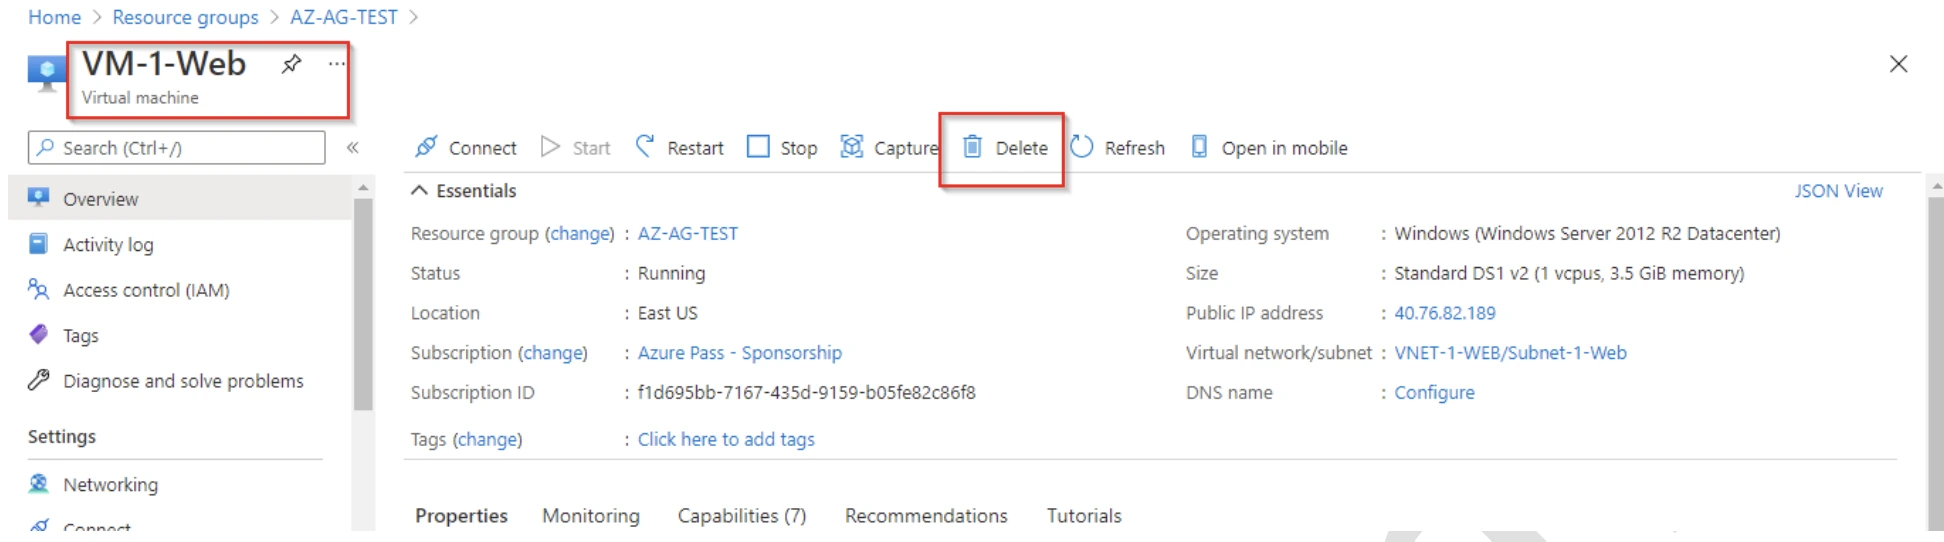Screen dimensions: 1944x542
Task: Click the Open in mobile label
Action: tap(1284, 148)
